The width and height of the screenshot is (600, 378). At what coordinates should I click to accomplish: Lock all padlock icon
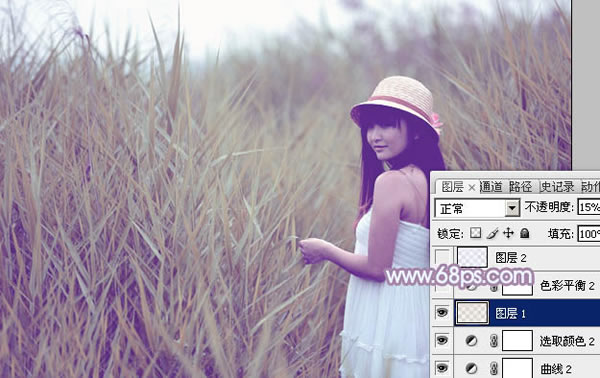525,233
